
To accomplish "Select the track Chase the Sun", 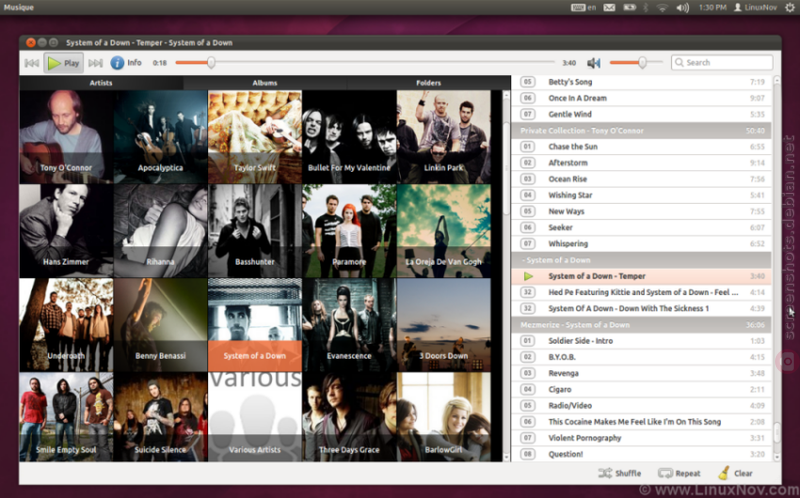I will (x=641, y=146).
